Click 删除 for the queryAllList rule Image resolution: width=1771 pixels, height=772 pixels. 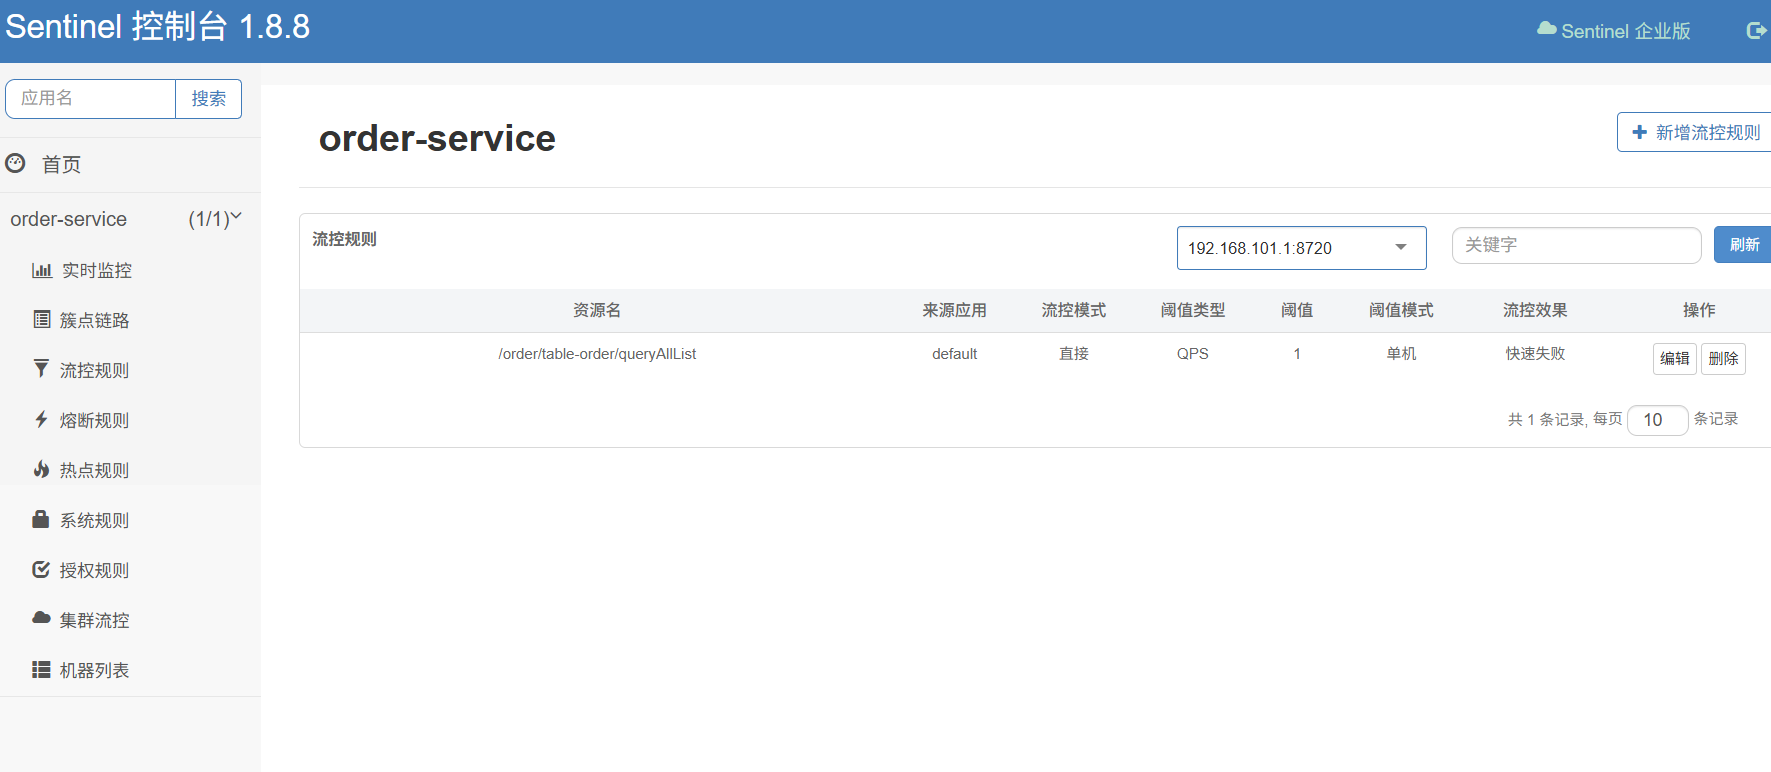pyautogui.click(x=1723, y=358)
